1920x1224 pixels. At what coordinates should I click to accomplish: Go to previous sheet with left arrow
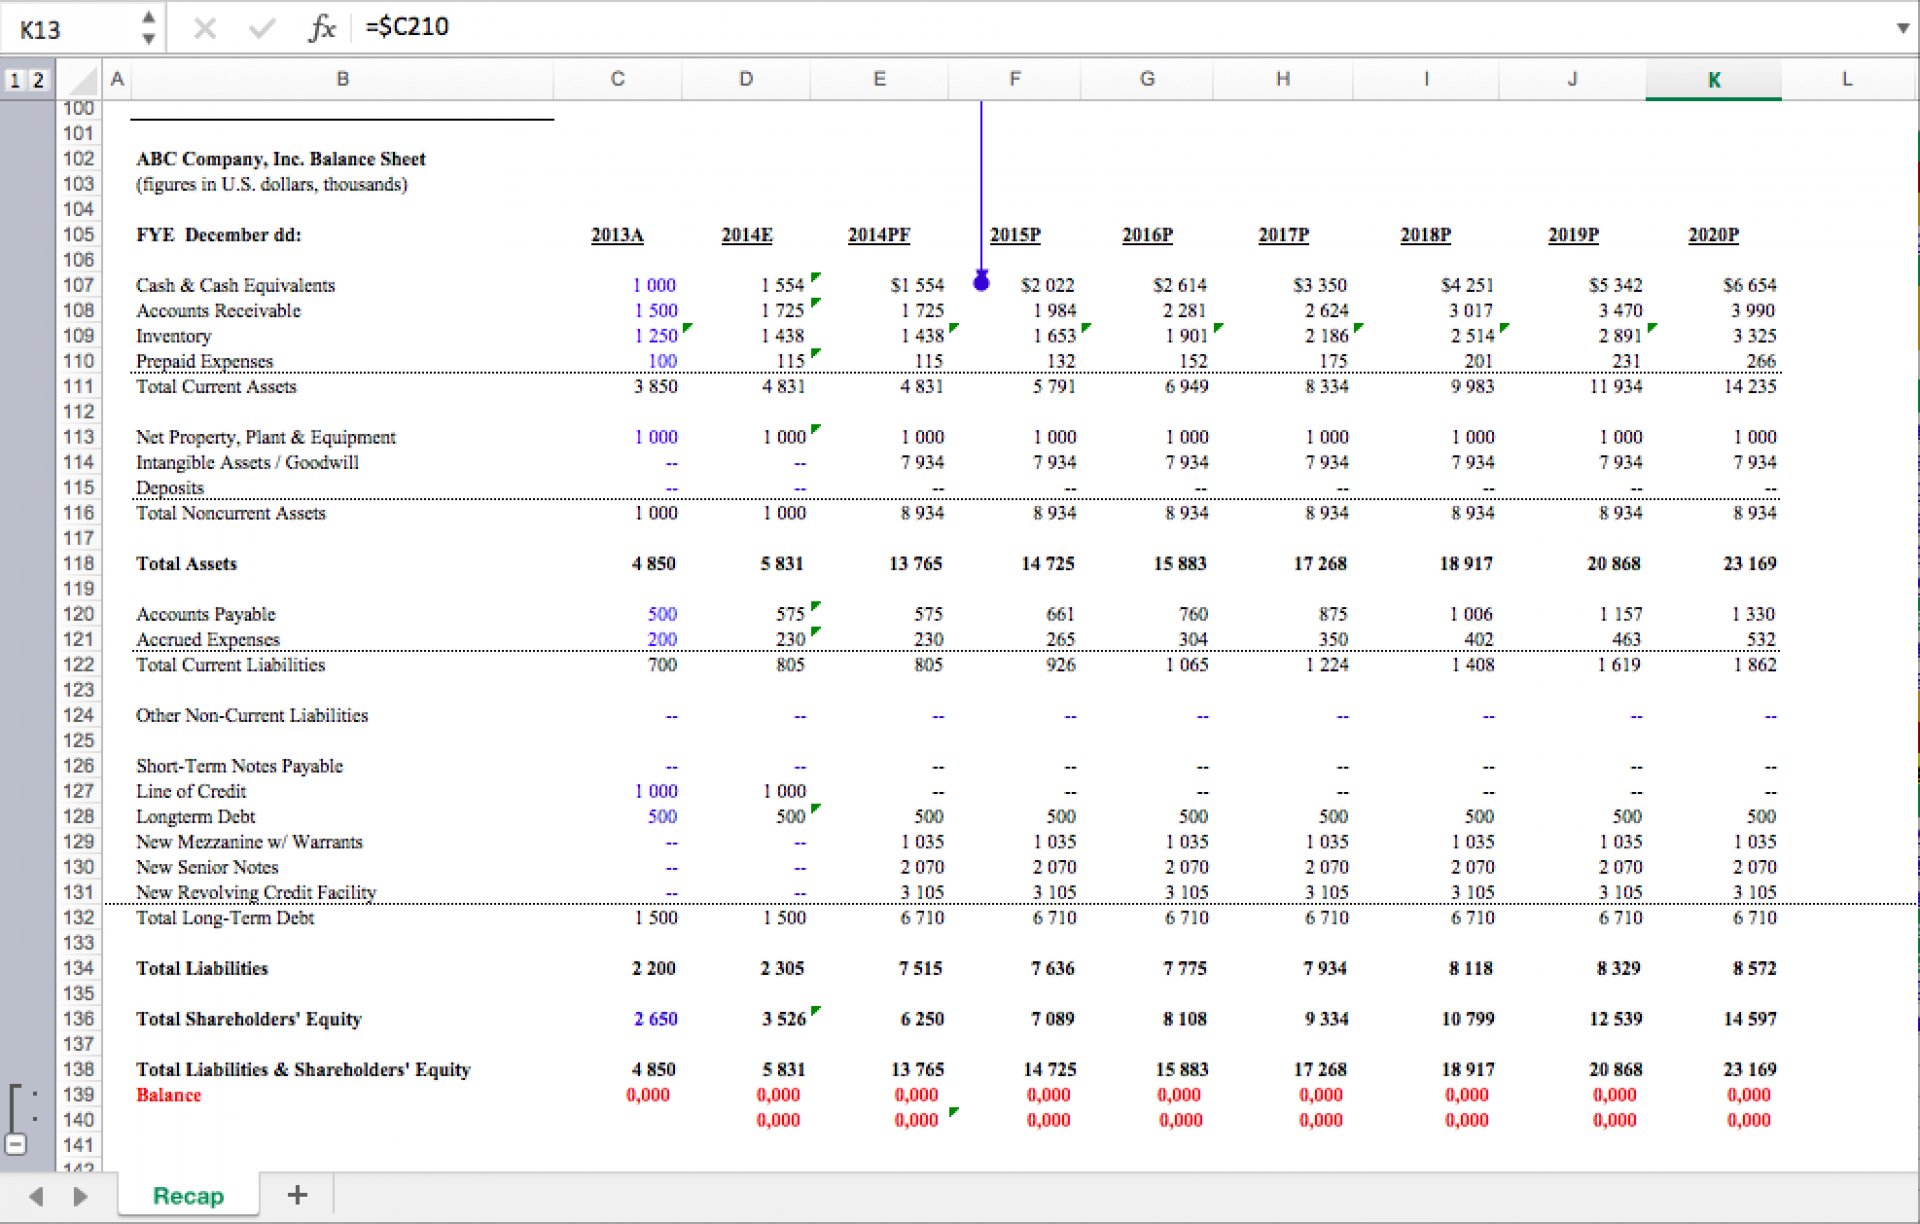(36, 1196)
